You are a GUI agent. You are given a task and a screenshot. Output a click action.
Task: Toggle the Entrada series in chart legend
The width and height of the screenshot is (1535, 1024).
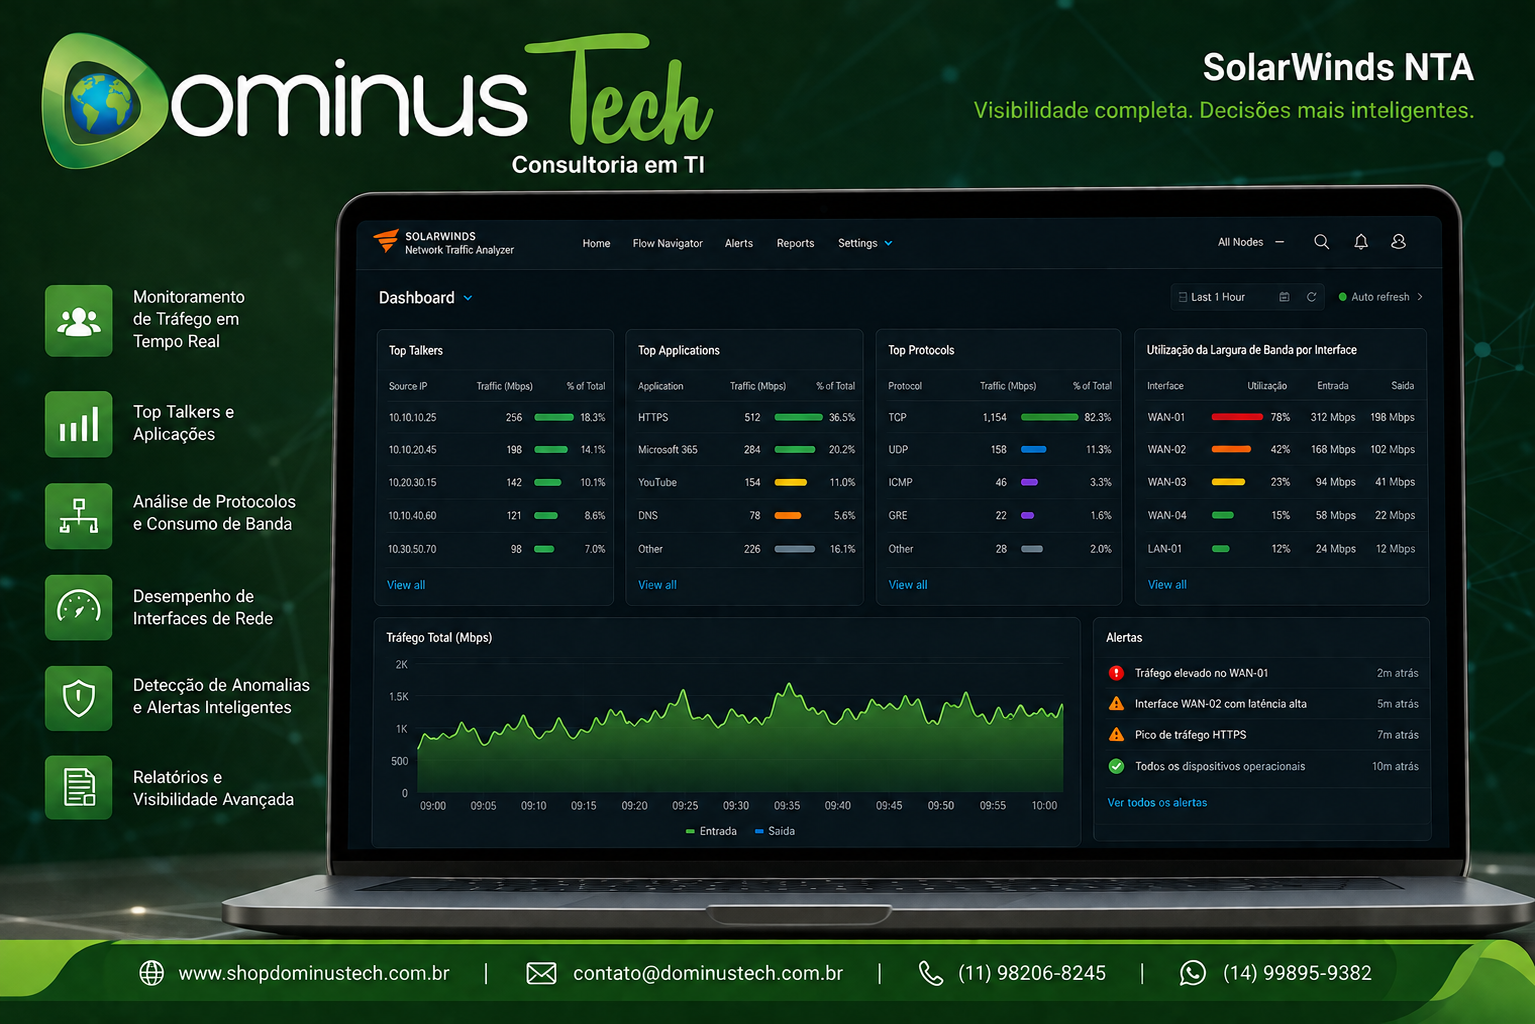(711, 831)
